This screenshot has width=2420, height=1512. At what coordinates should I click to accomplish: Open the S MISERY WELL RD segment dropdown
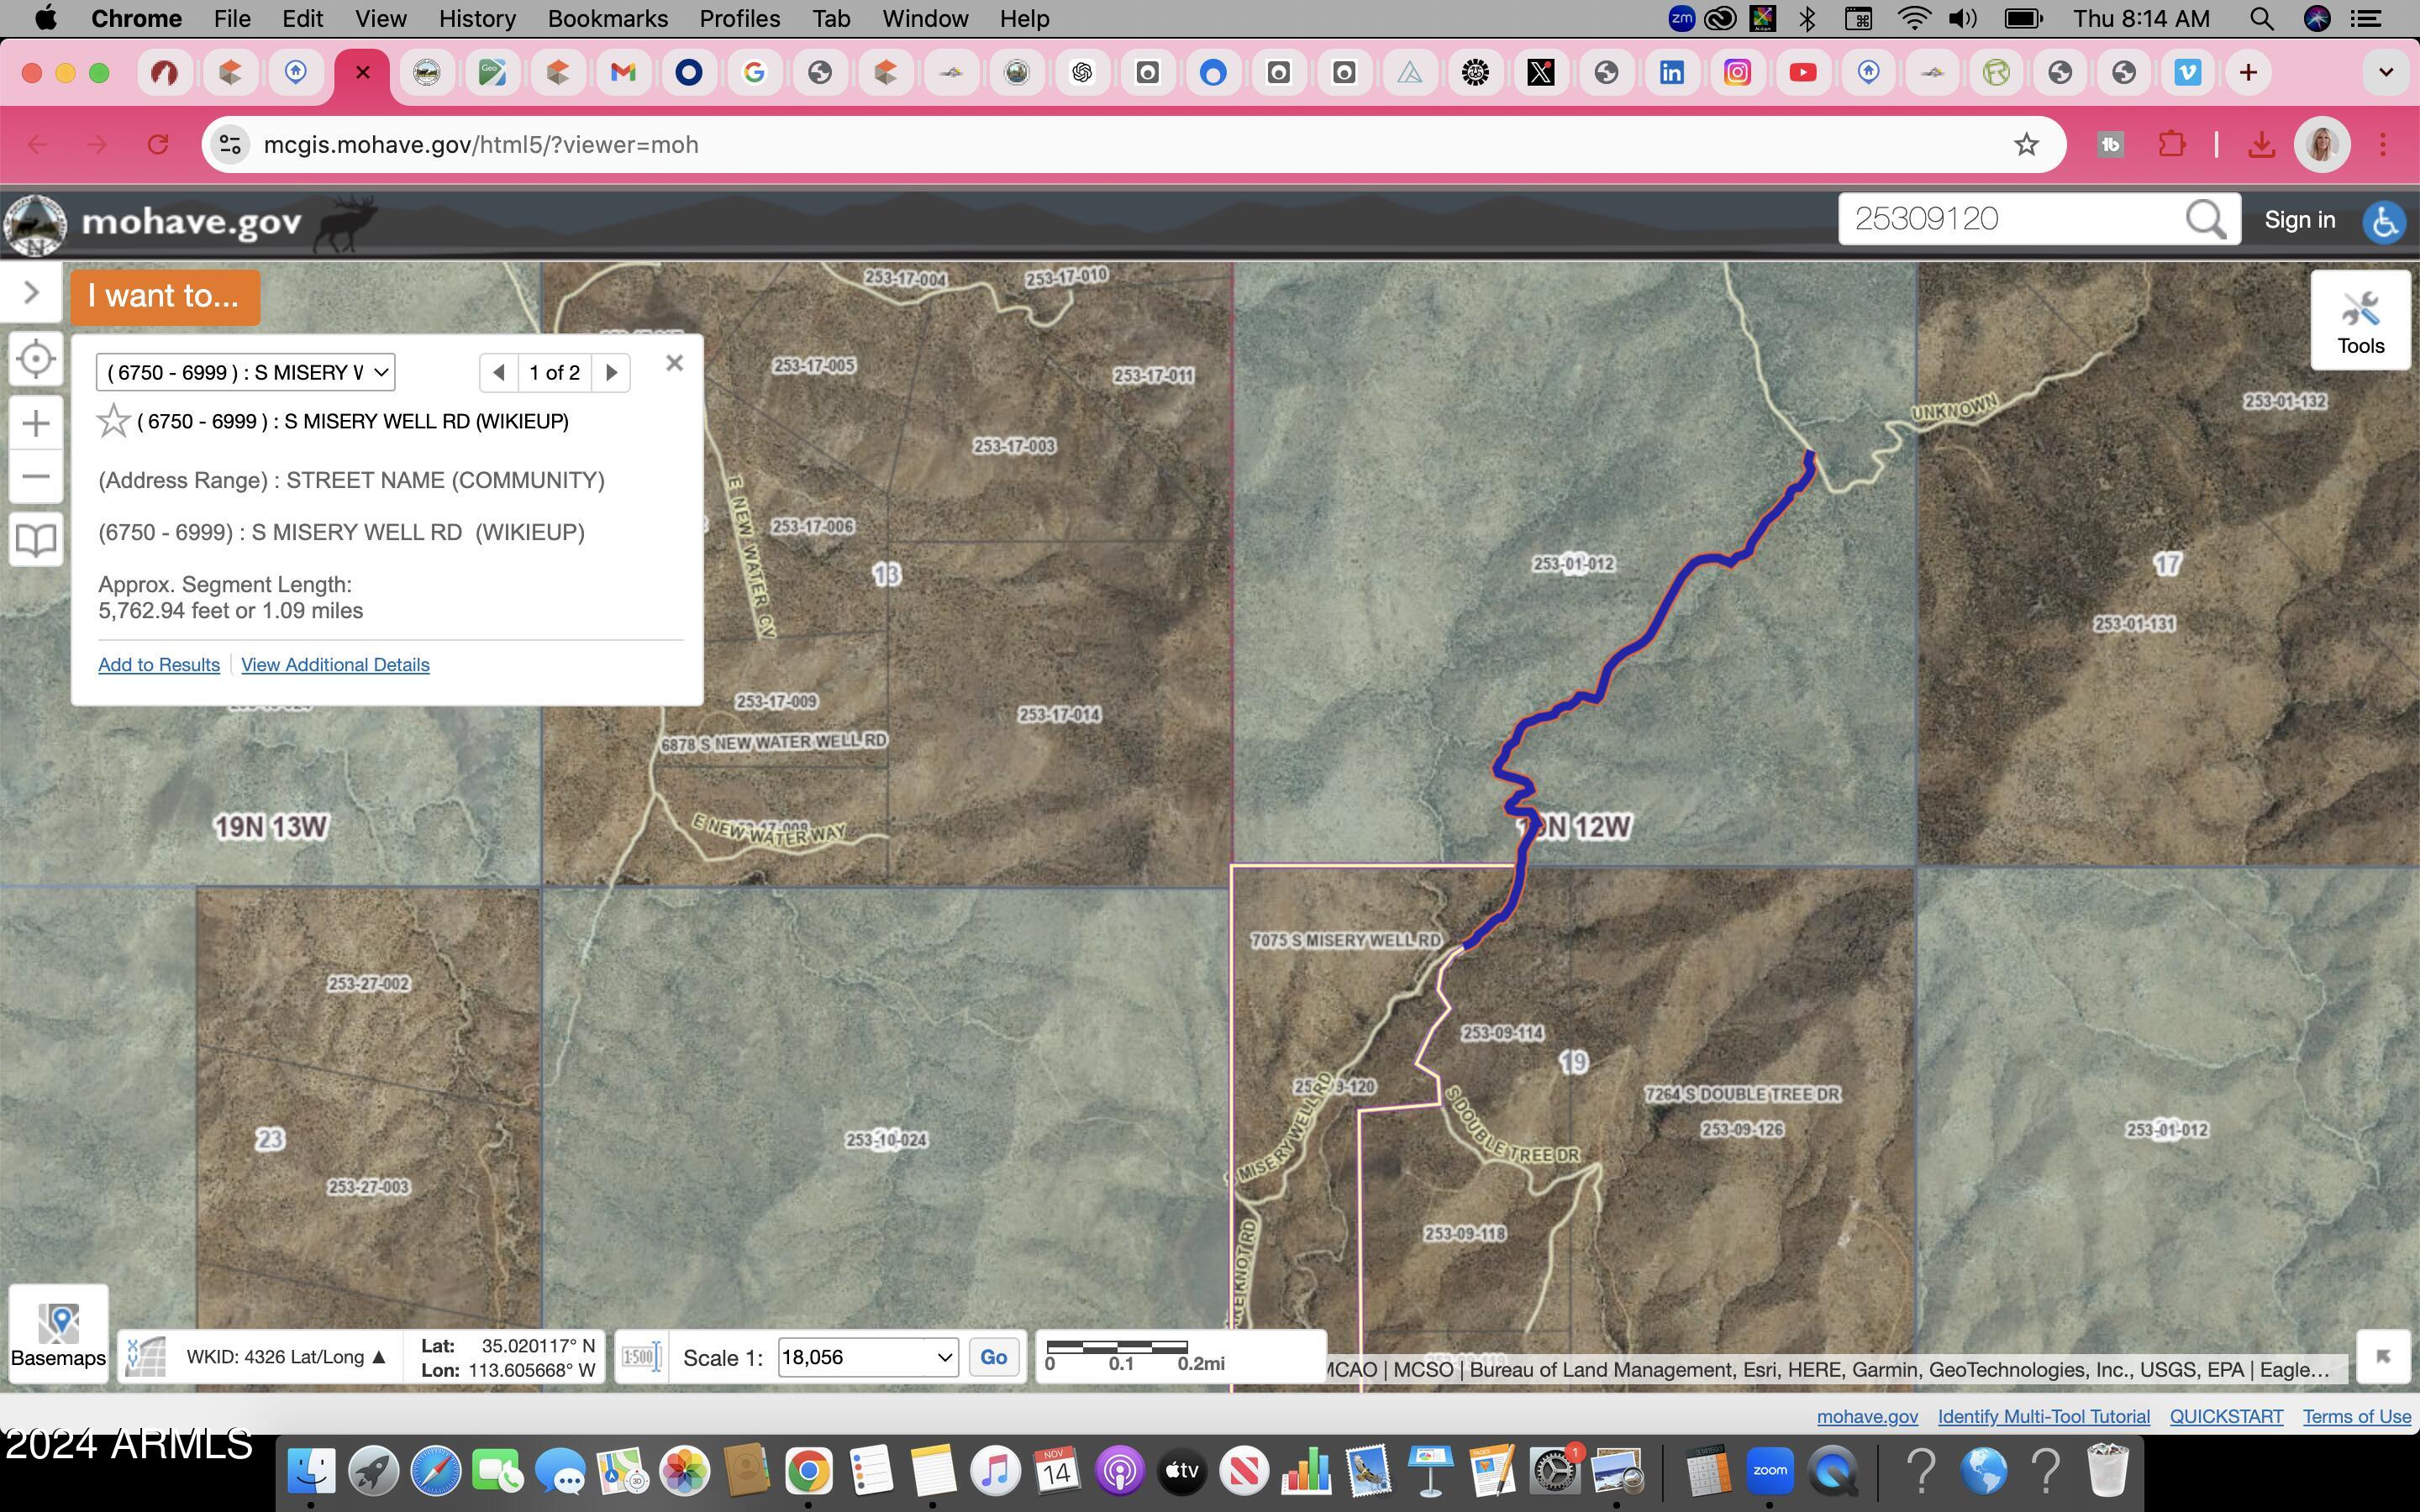click(245, 371)
